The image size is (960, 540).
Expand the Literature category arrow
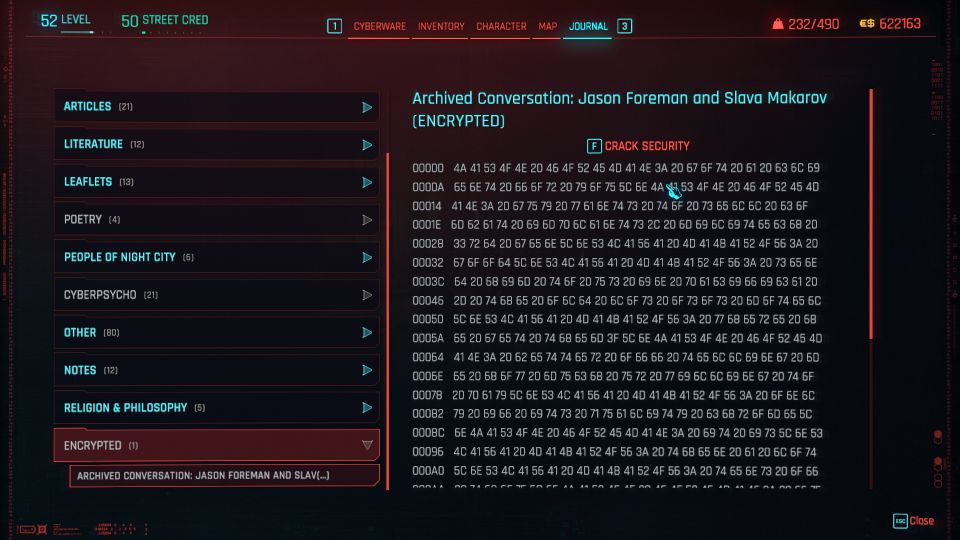coord(367,144)
